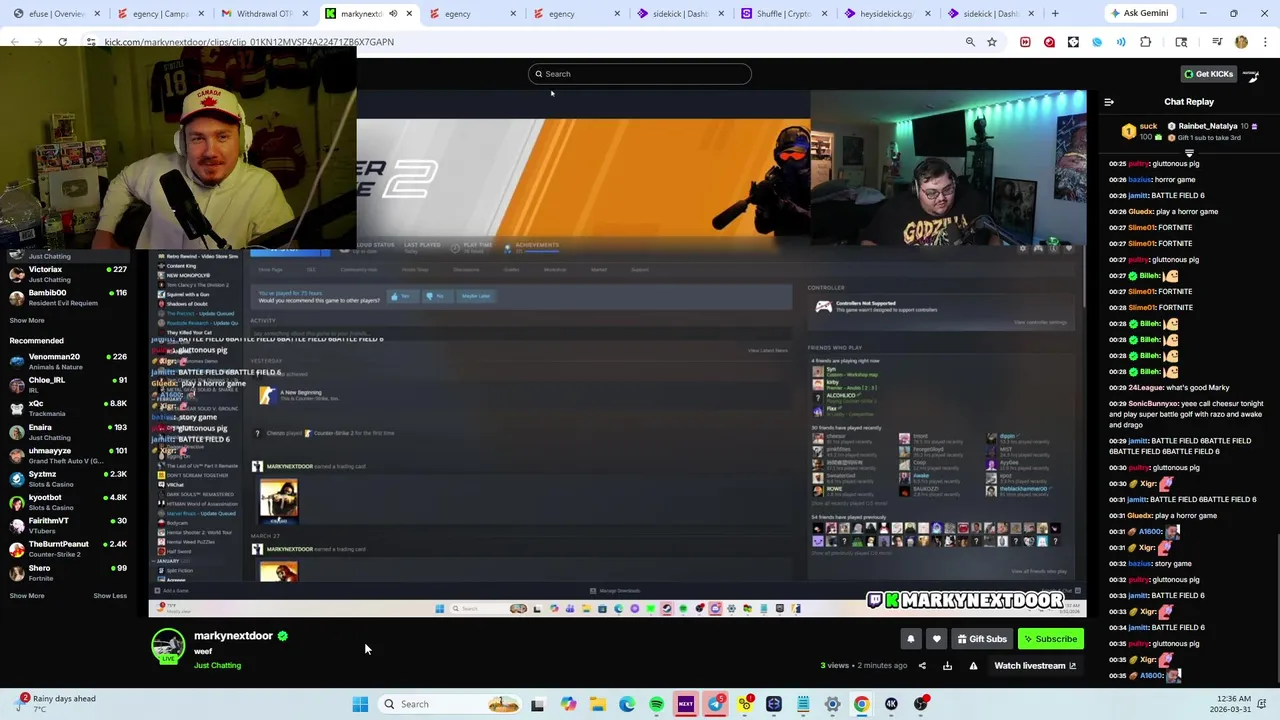Open markynextdoor channel avatar

pyautogui.click(x=168, y=646)
